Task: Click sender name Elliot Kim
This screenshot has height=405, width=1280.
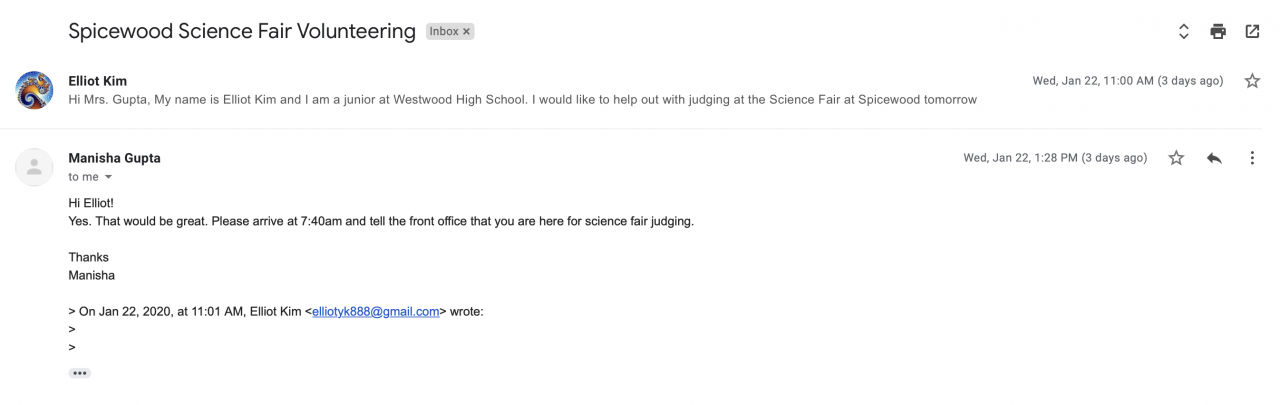Action: point(97,81)
